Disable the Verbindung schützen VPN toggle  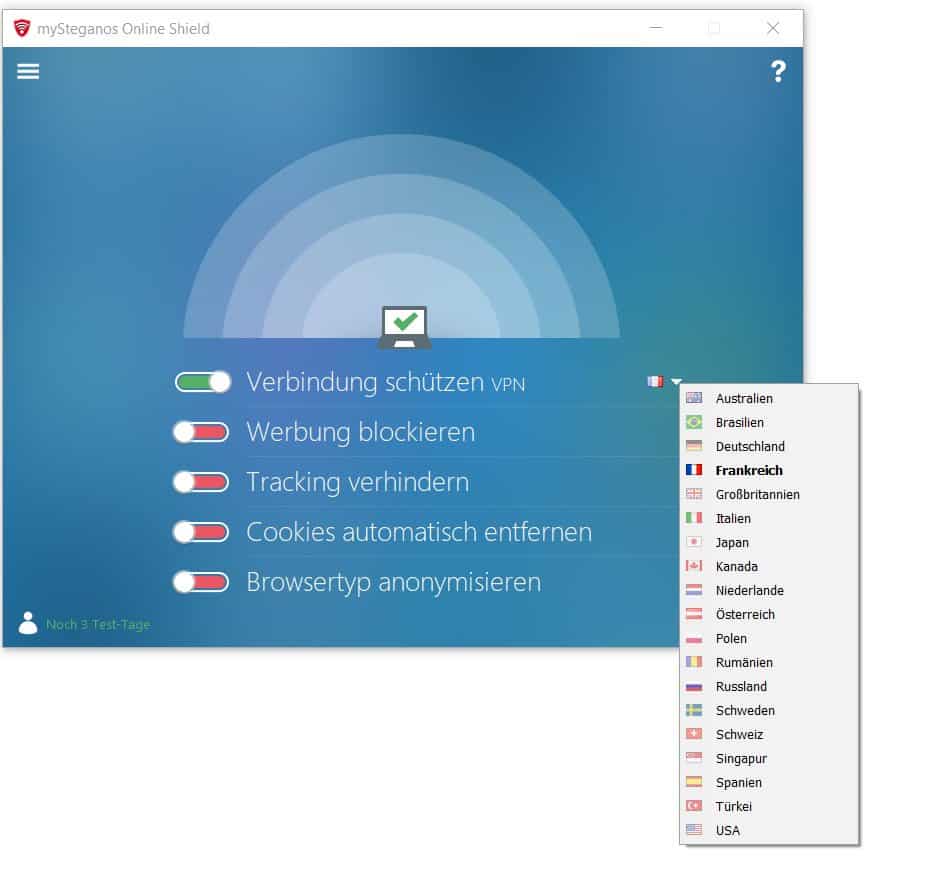click(x=202, y=382)
